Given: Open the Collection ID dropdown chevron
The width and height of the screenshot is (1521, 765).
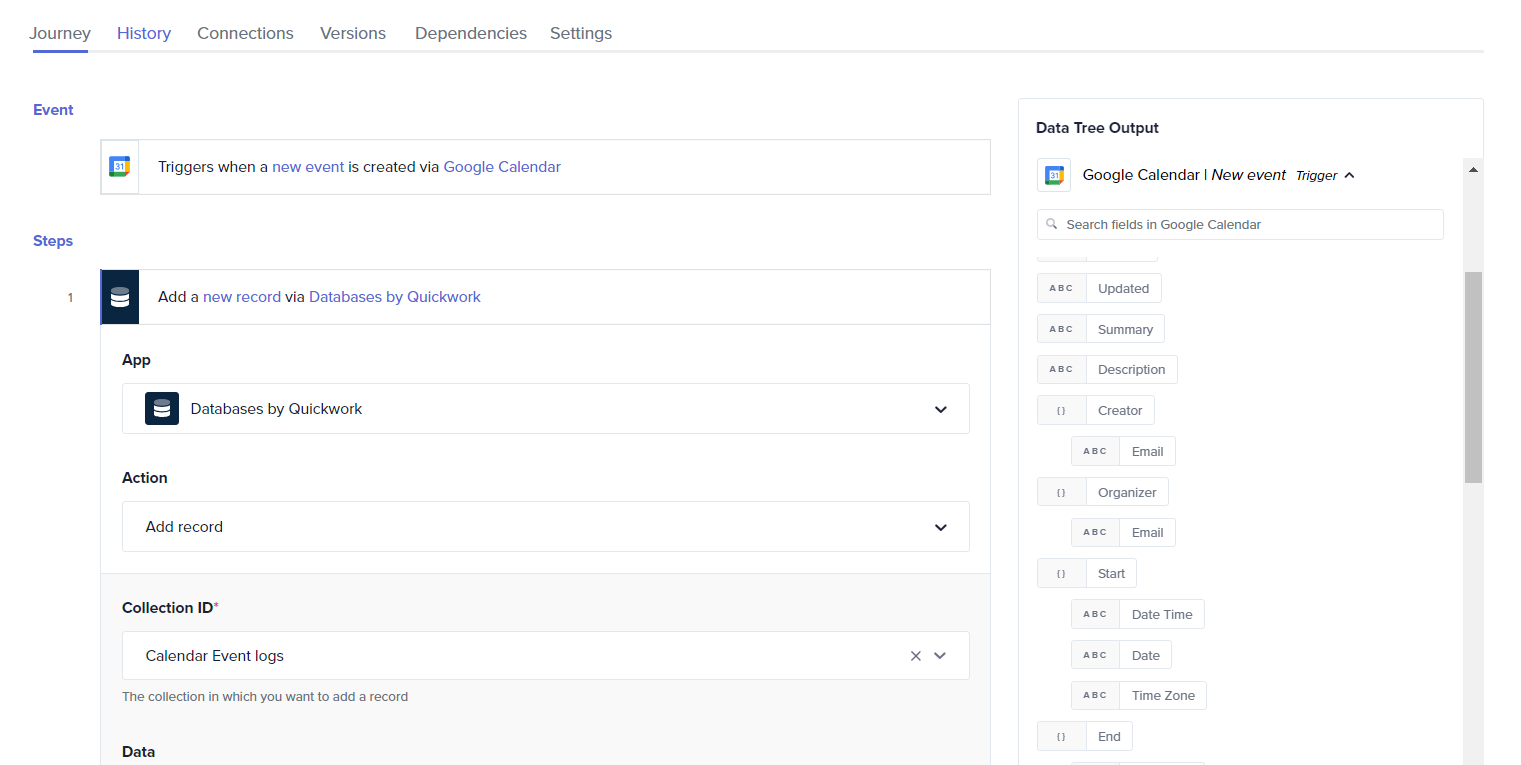Looking at the screenshot, I should [x=940, y=656].
